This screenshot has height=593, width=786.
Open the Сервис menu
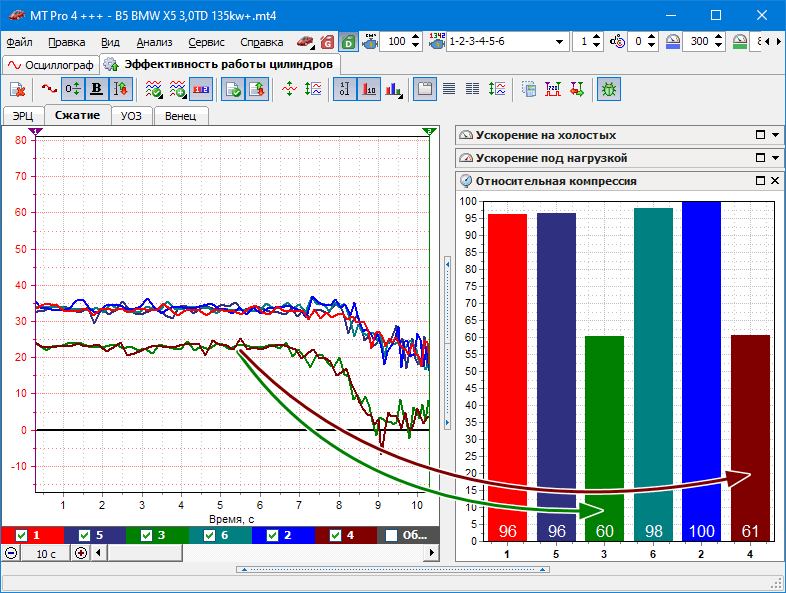207,42
